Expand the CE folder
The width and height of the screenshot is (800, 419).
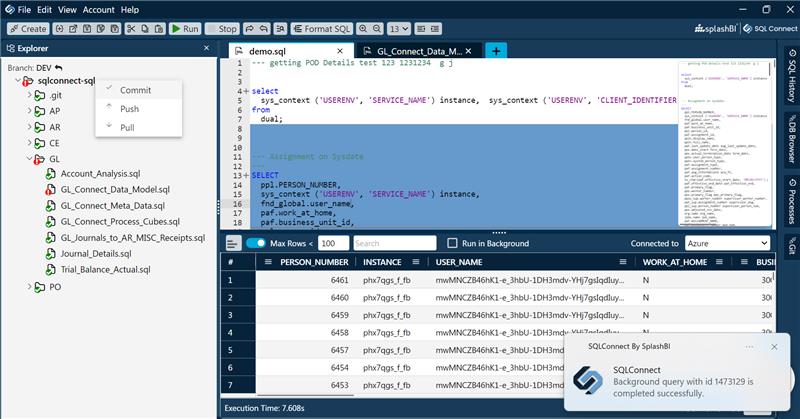click(30, 143)
